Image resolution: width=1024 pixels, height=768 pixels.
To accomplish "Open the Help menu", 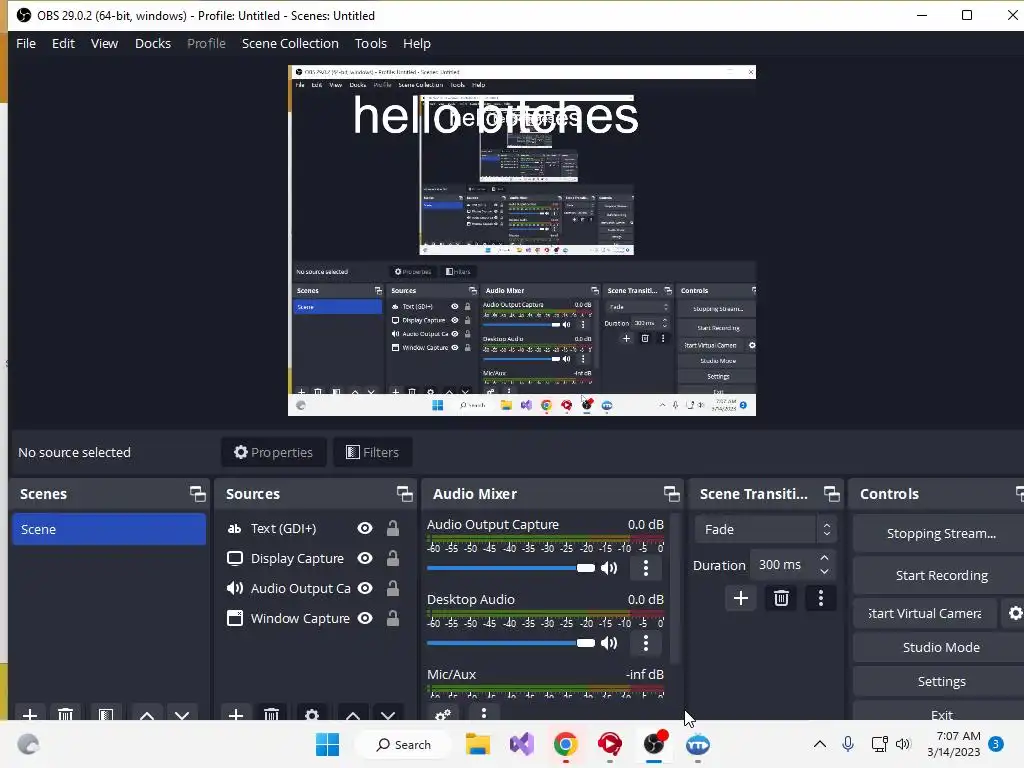I will (417, 43).
